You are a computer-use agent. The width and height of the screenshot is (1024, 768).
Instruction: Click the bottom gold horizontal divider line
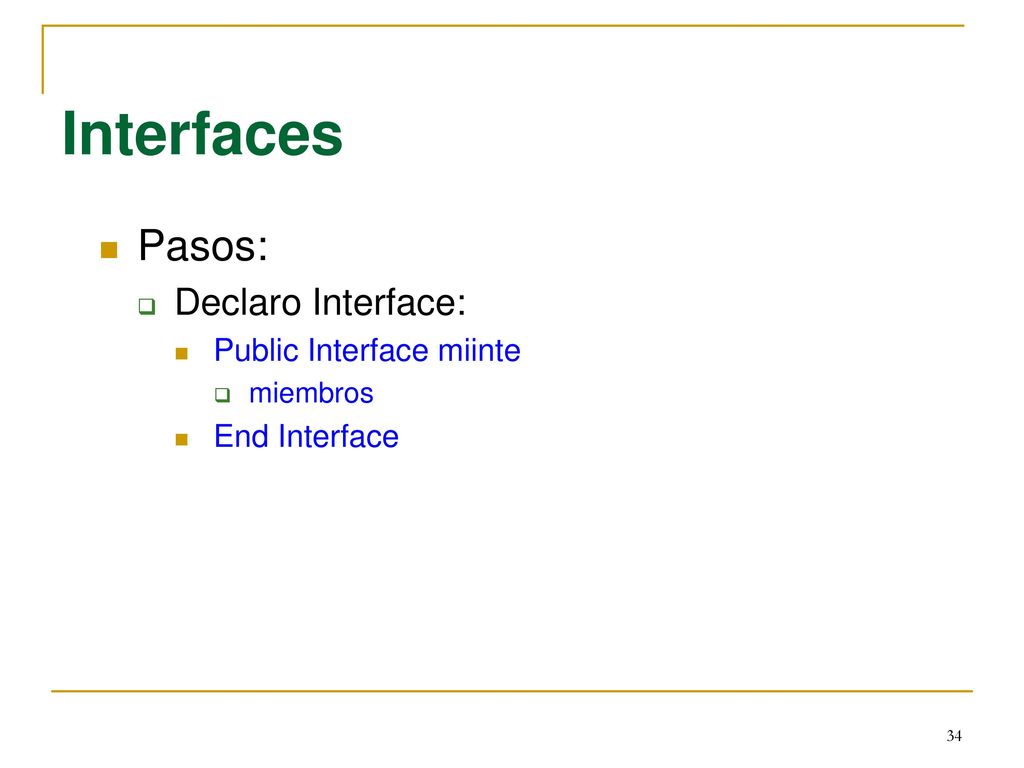tap(512, 691)
